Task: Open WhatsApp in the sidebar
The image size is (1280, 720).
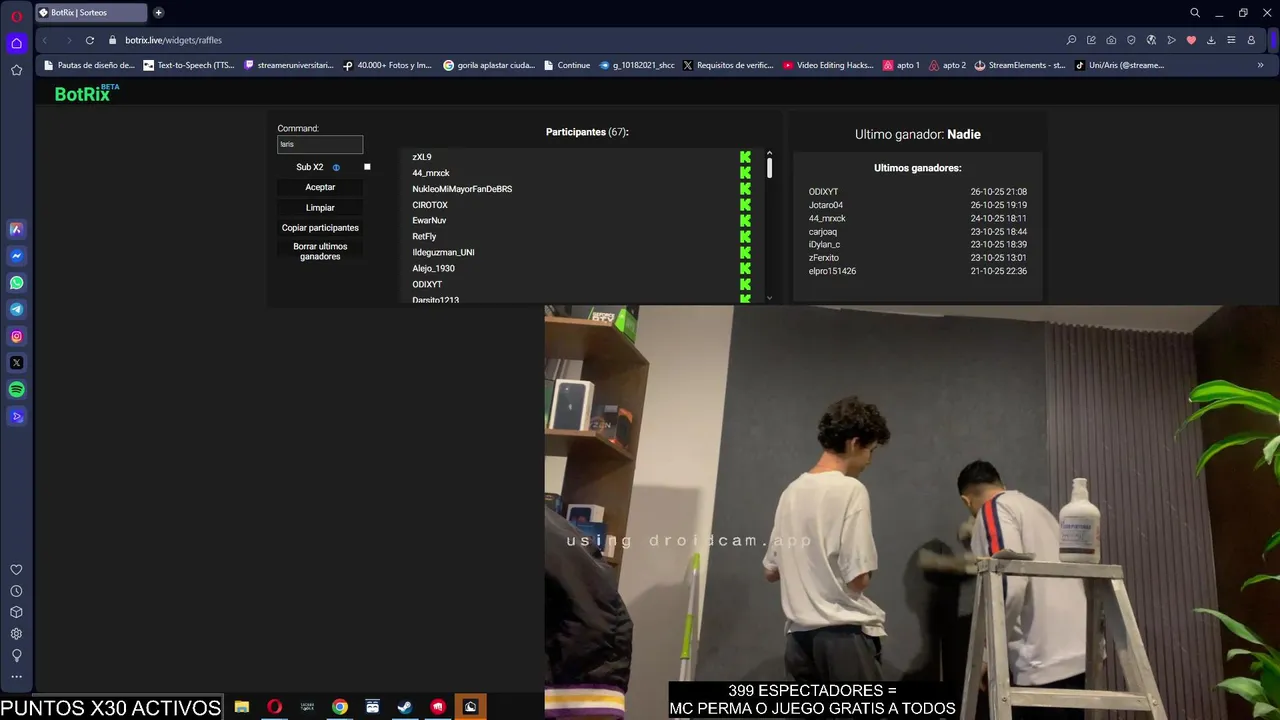Action: click(16, 283)
